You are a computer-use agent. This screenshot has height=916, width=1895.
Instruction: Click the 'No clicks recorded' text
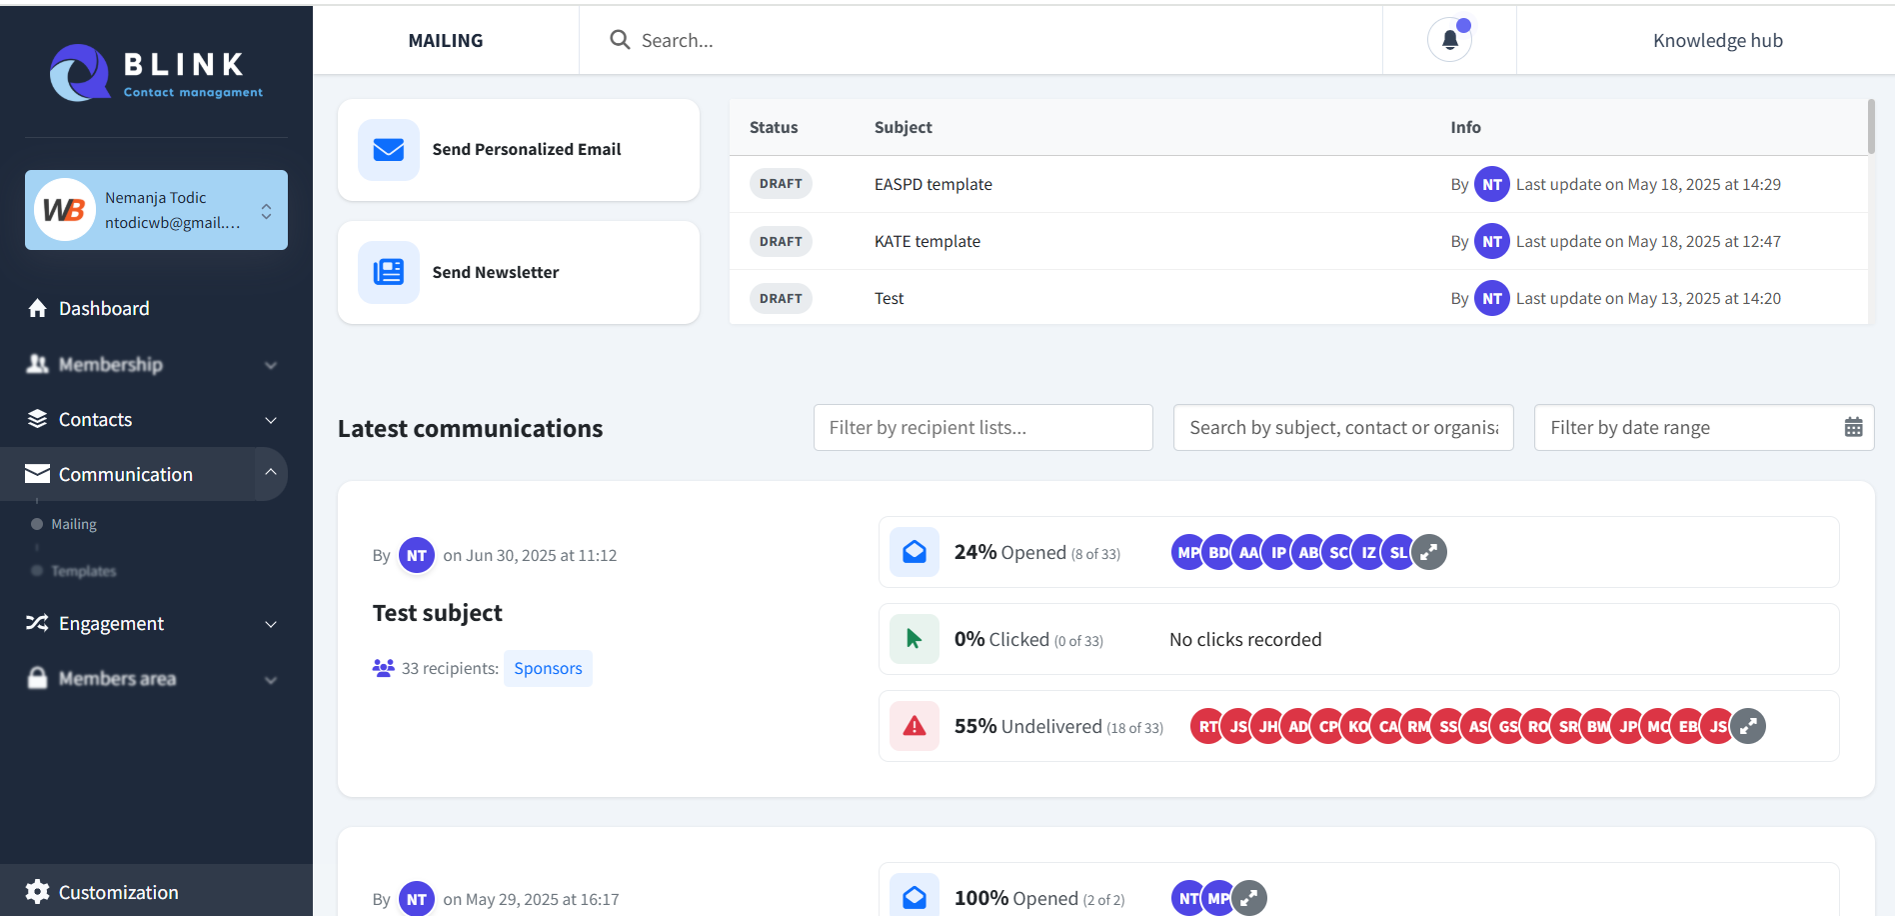[x=1245, y=639]
